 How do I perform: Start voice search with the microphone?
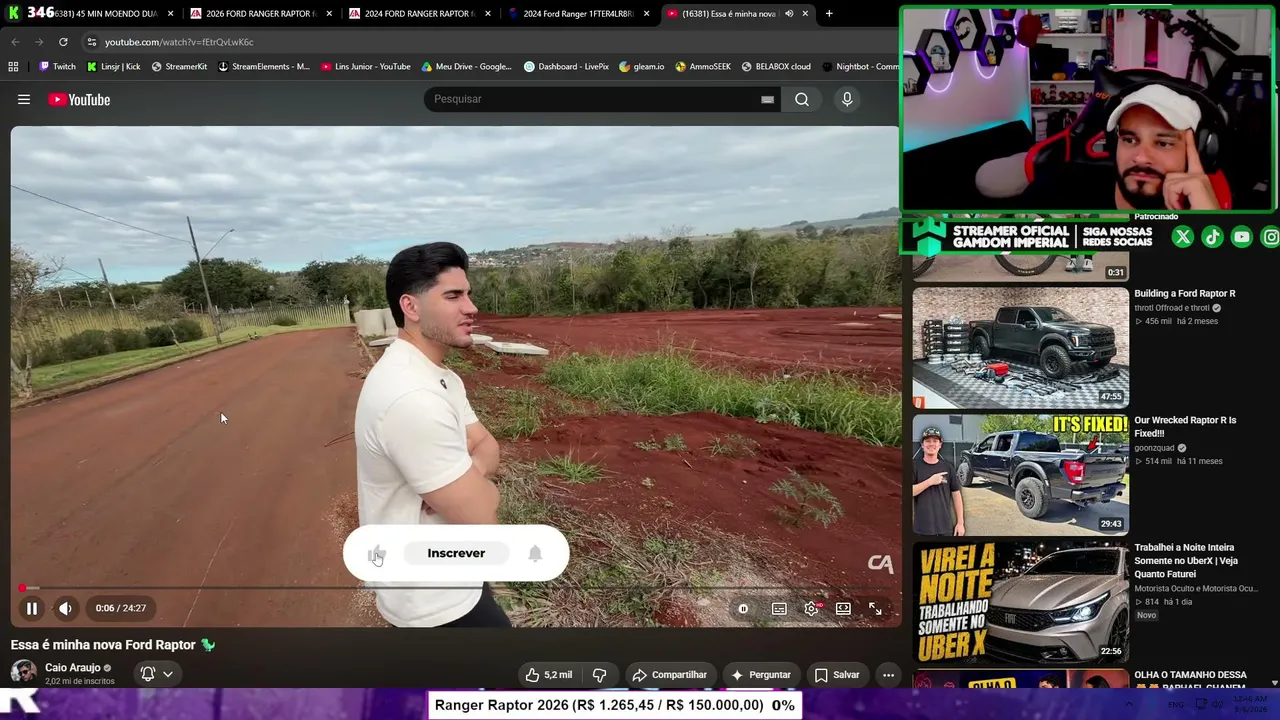click(847, 99)
